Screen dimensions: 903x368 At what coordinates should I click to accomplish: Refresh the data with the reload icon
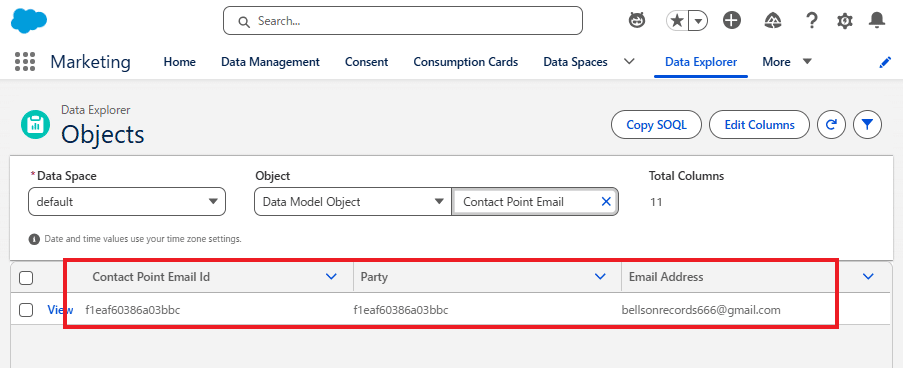tap(831, 124)
